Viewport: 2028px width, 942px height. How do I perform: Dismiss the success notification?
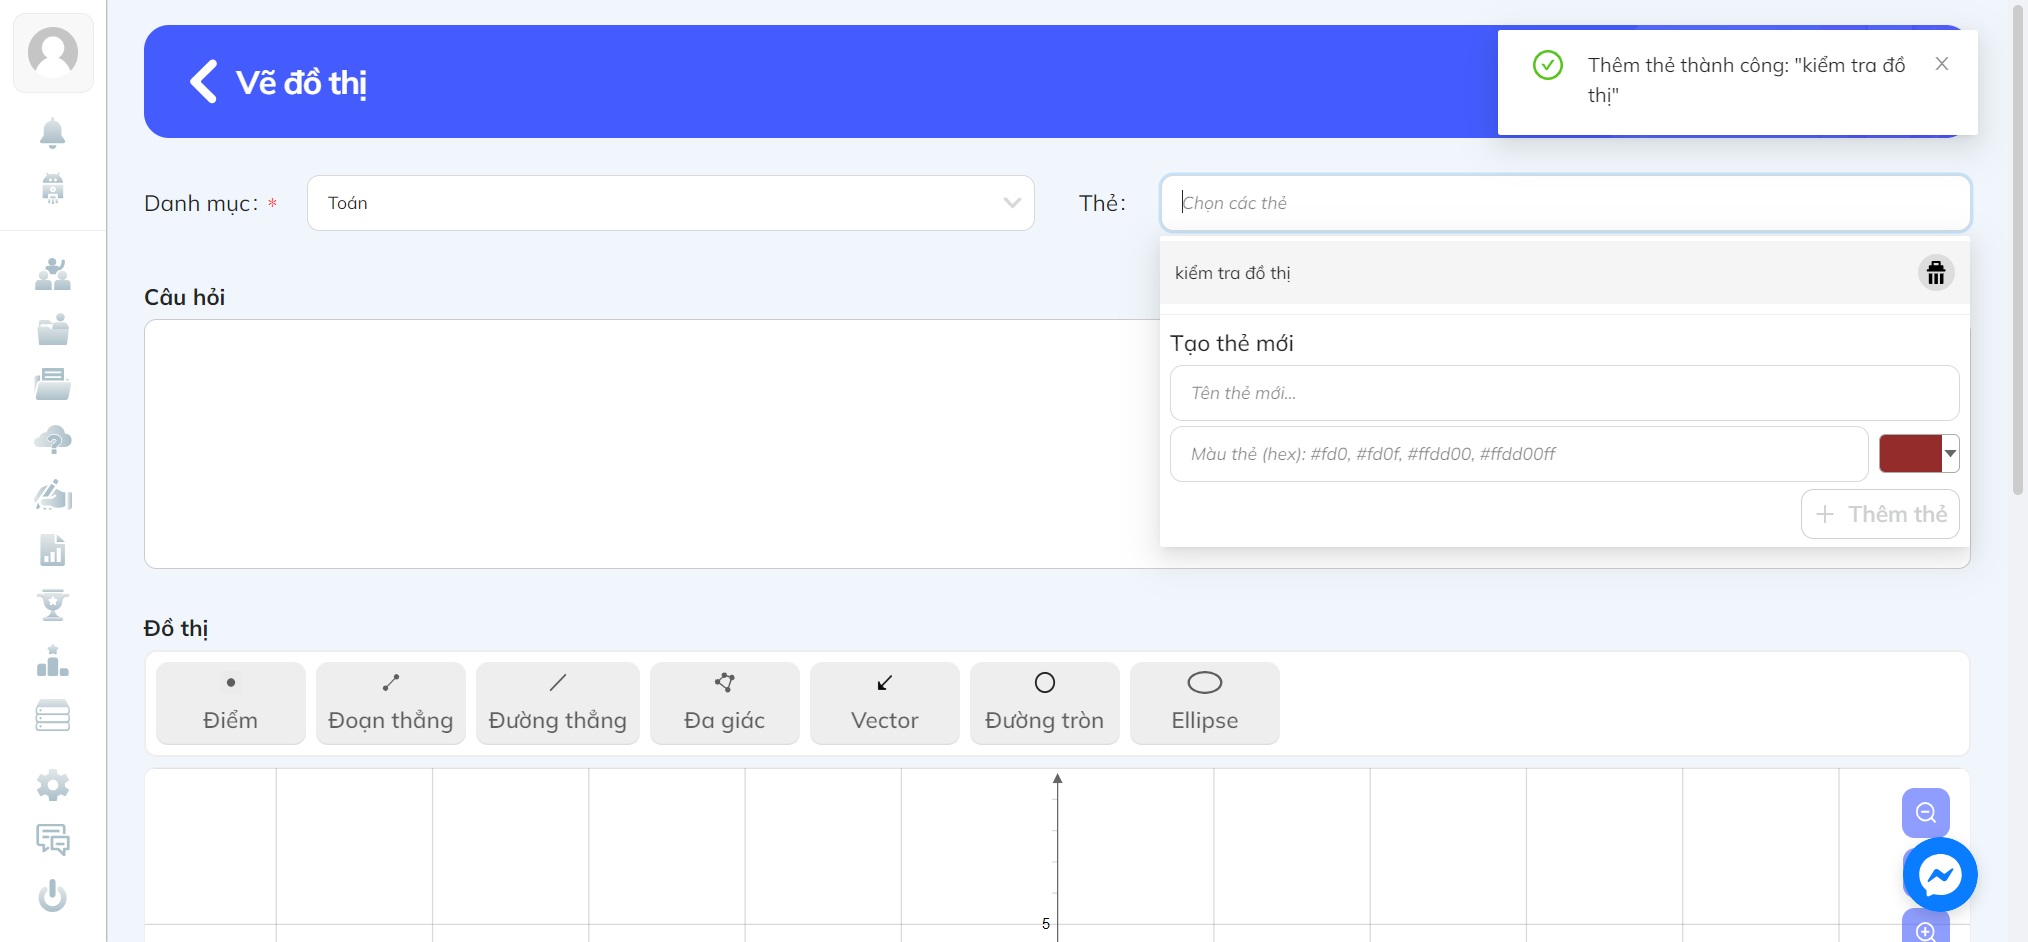(1942, 64)
